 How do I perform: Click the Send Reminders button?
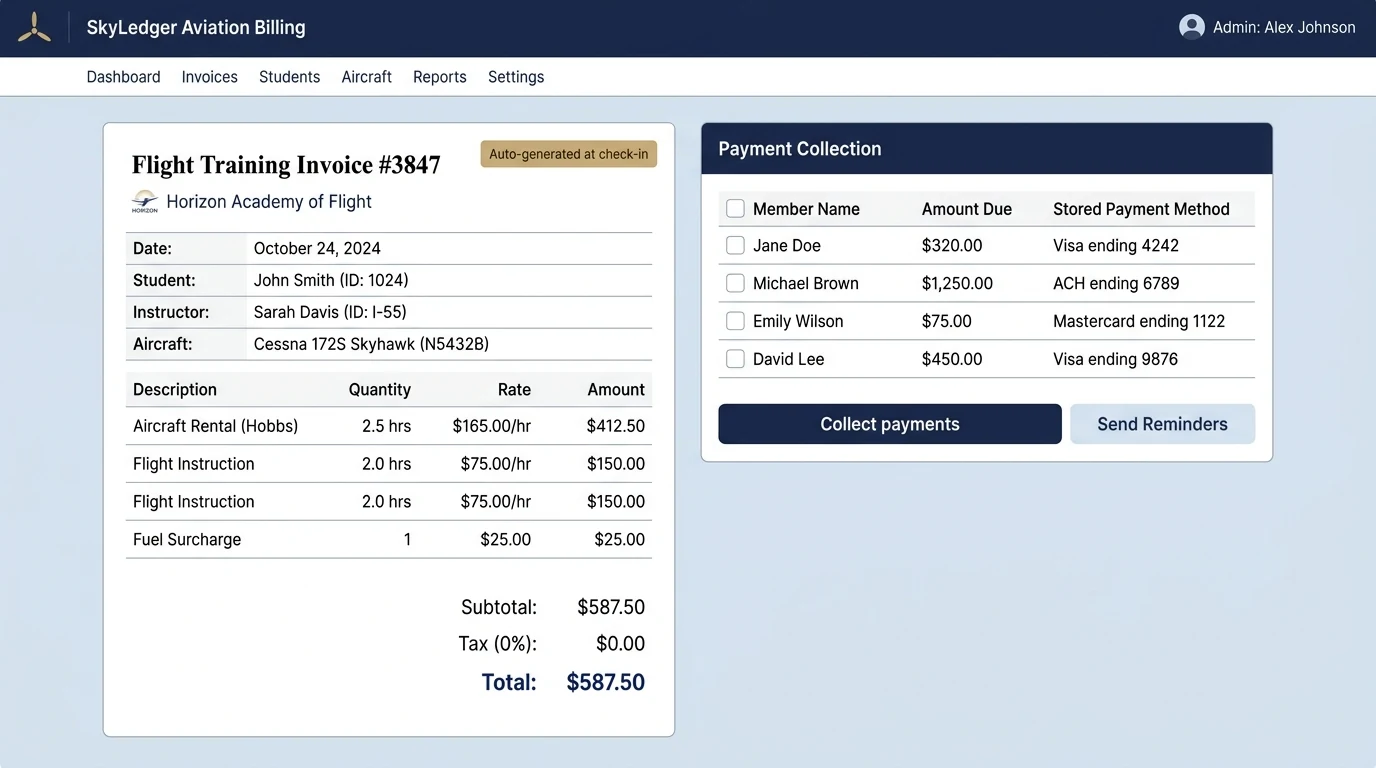click(1162, 424)
